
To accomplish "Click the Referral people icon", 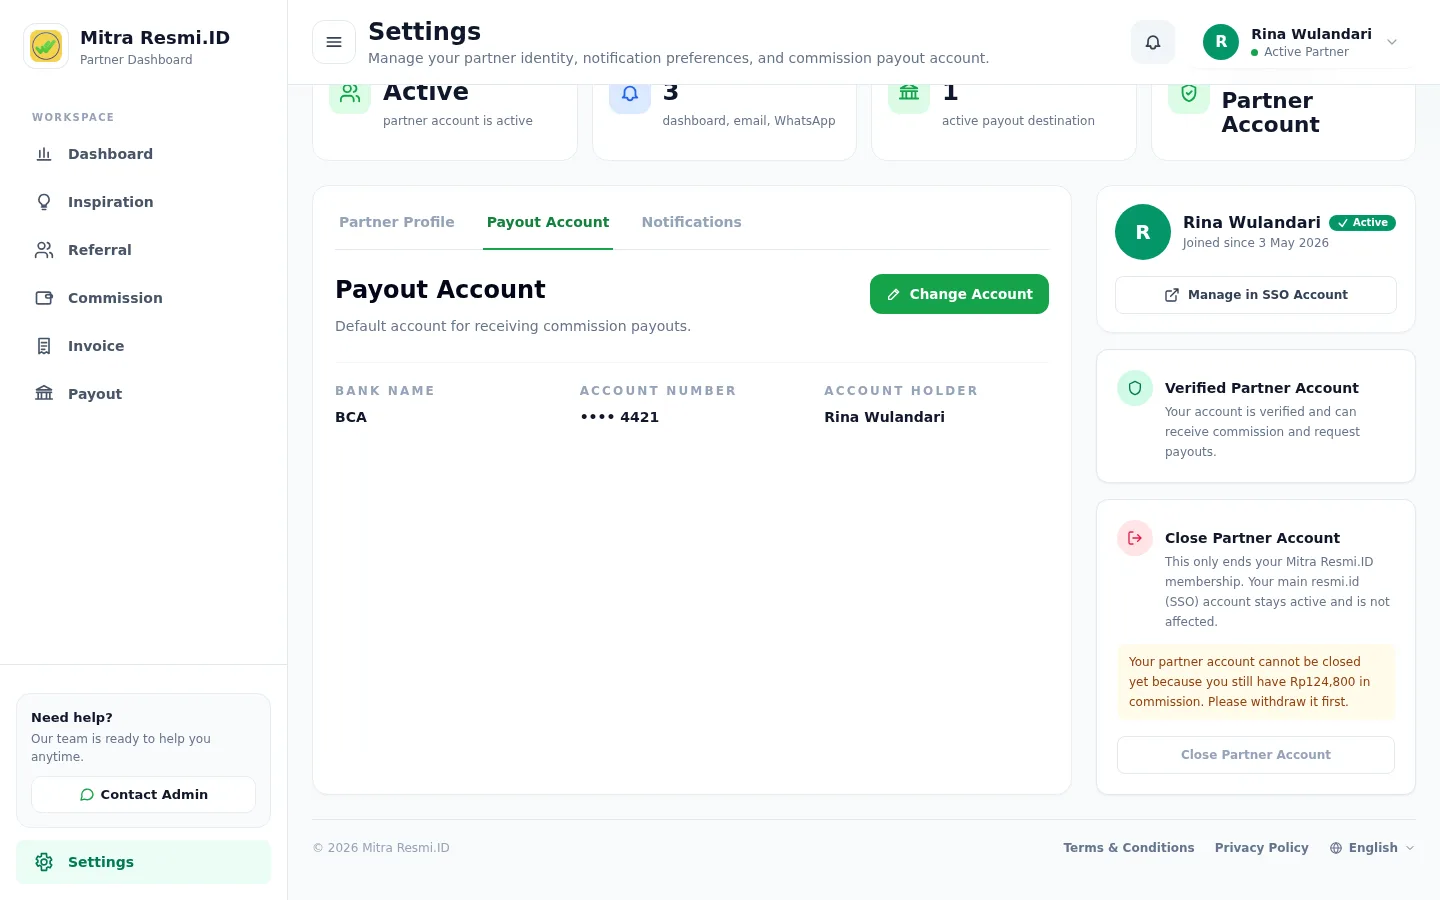I will 44,250.
